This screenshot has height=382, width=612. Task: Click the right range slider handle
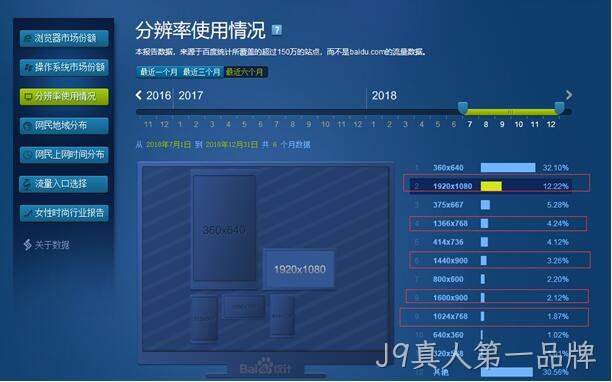point(559,107)
